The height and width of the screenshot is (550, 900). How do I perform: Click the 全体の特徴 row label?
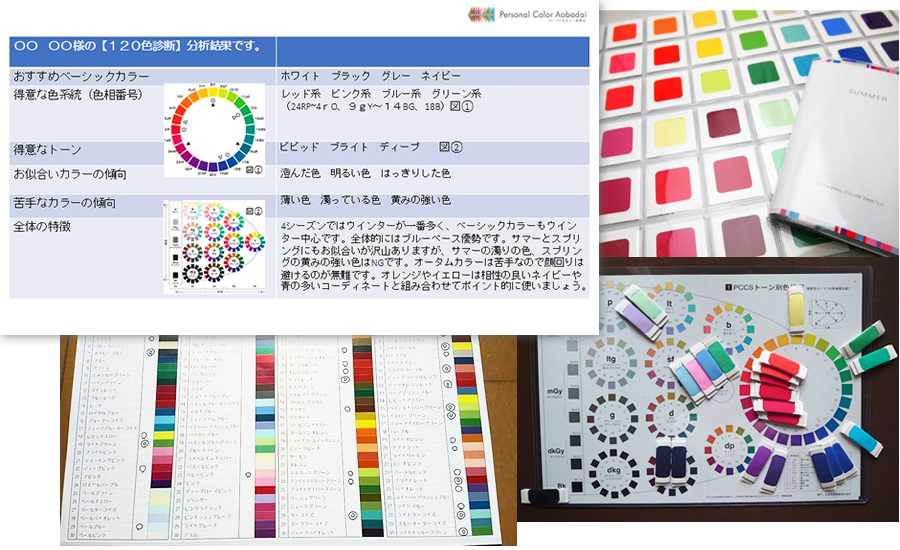click(47, 226)
